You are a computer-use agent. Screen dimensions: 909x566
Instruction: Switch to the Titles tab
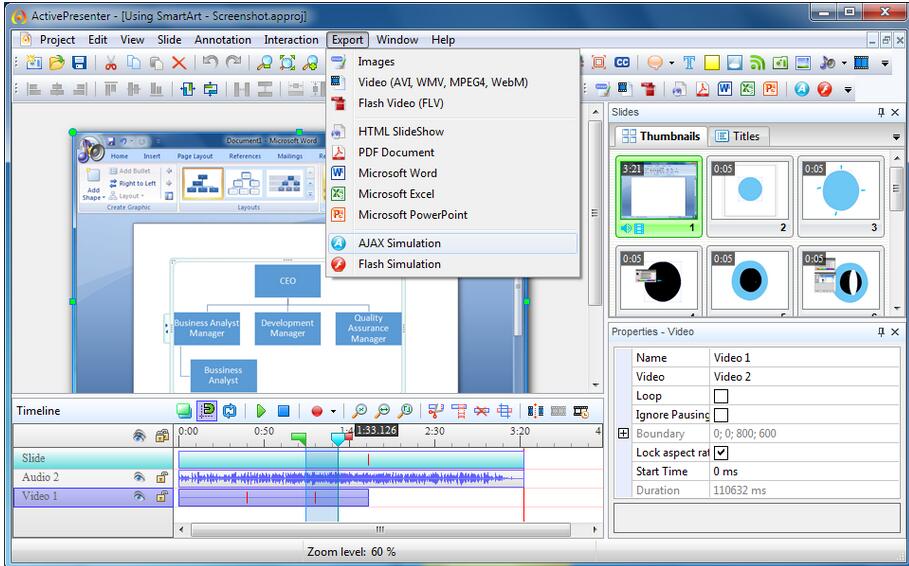click(x=737, y=136)
